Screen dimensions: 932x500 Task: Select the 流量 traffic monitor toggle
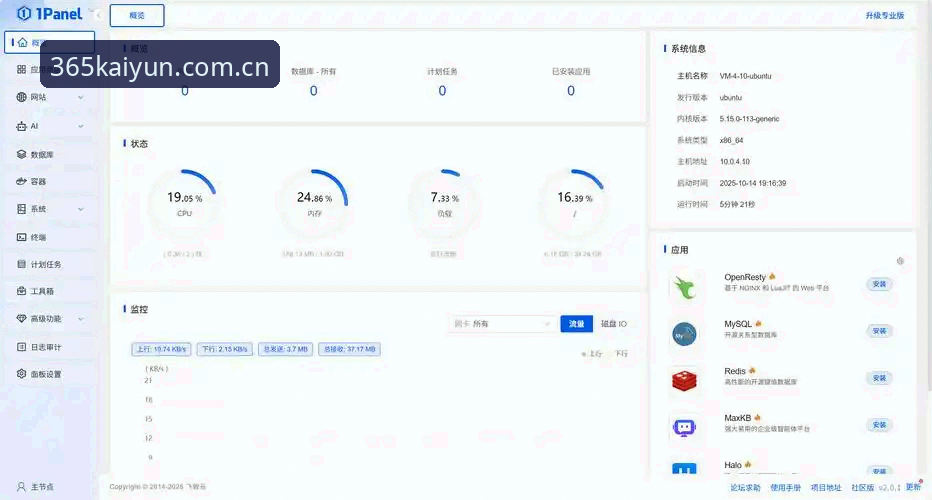pos(577,324)
